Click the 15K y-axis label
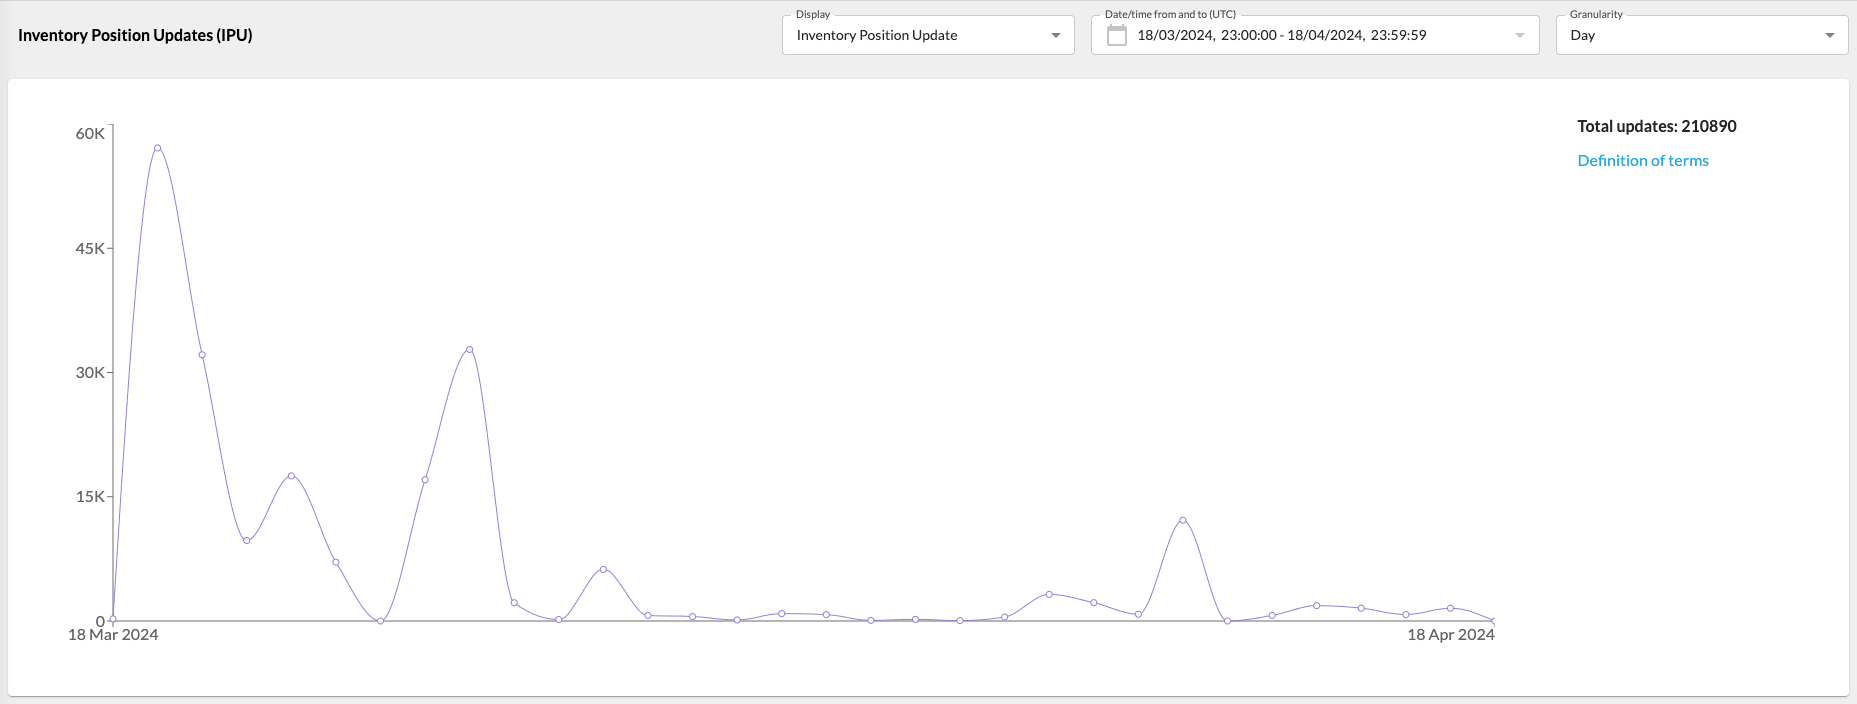The width and height of the screenshot is (1857, 704). pos(90,497)
